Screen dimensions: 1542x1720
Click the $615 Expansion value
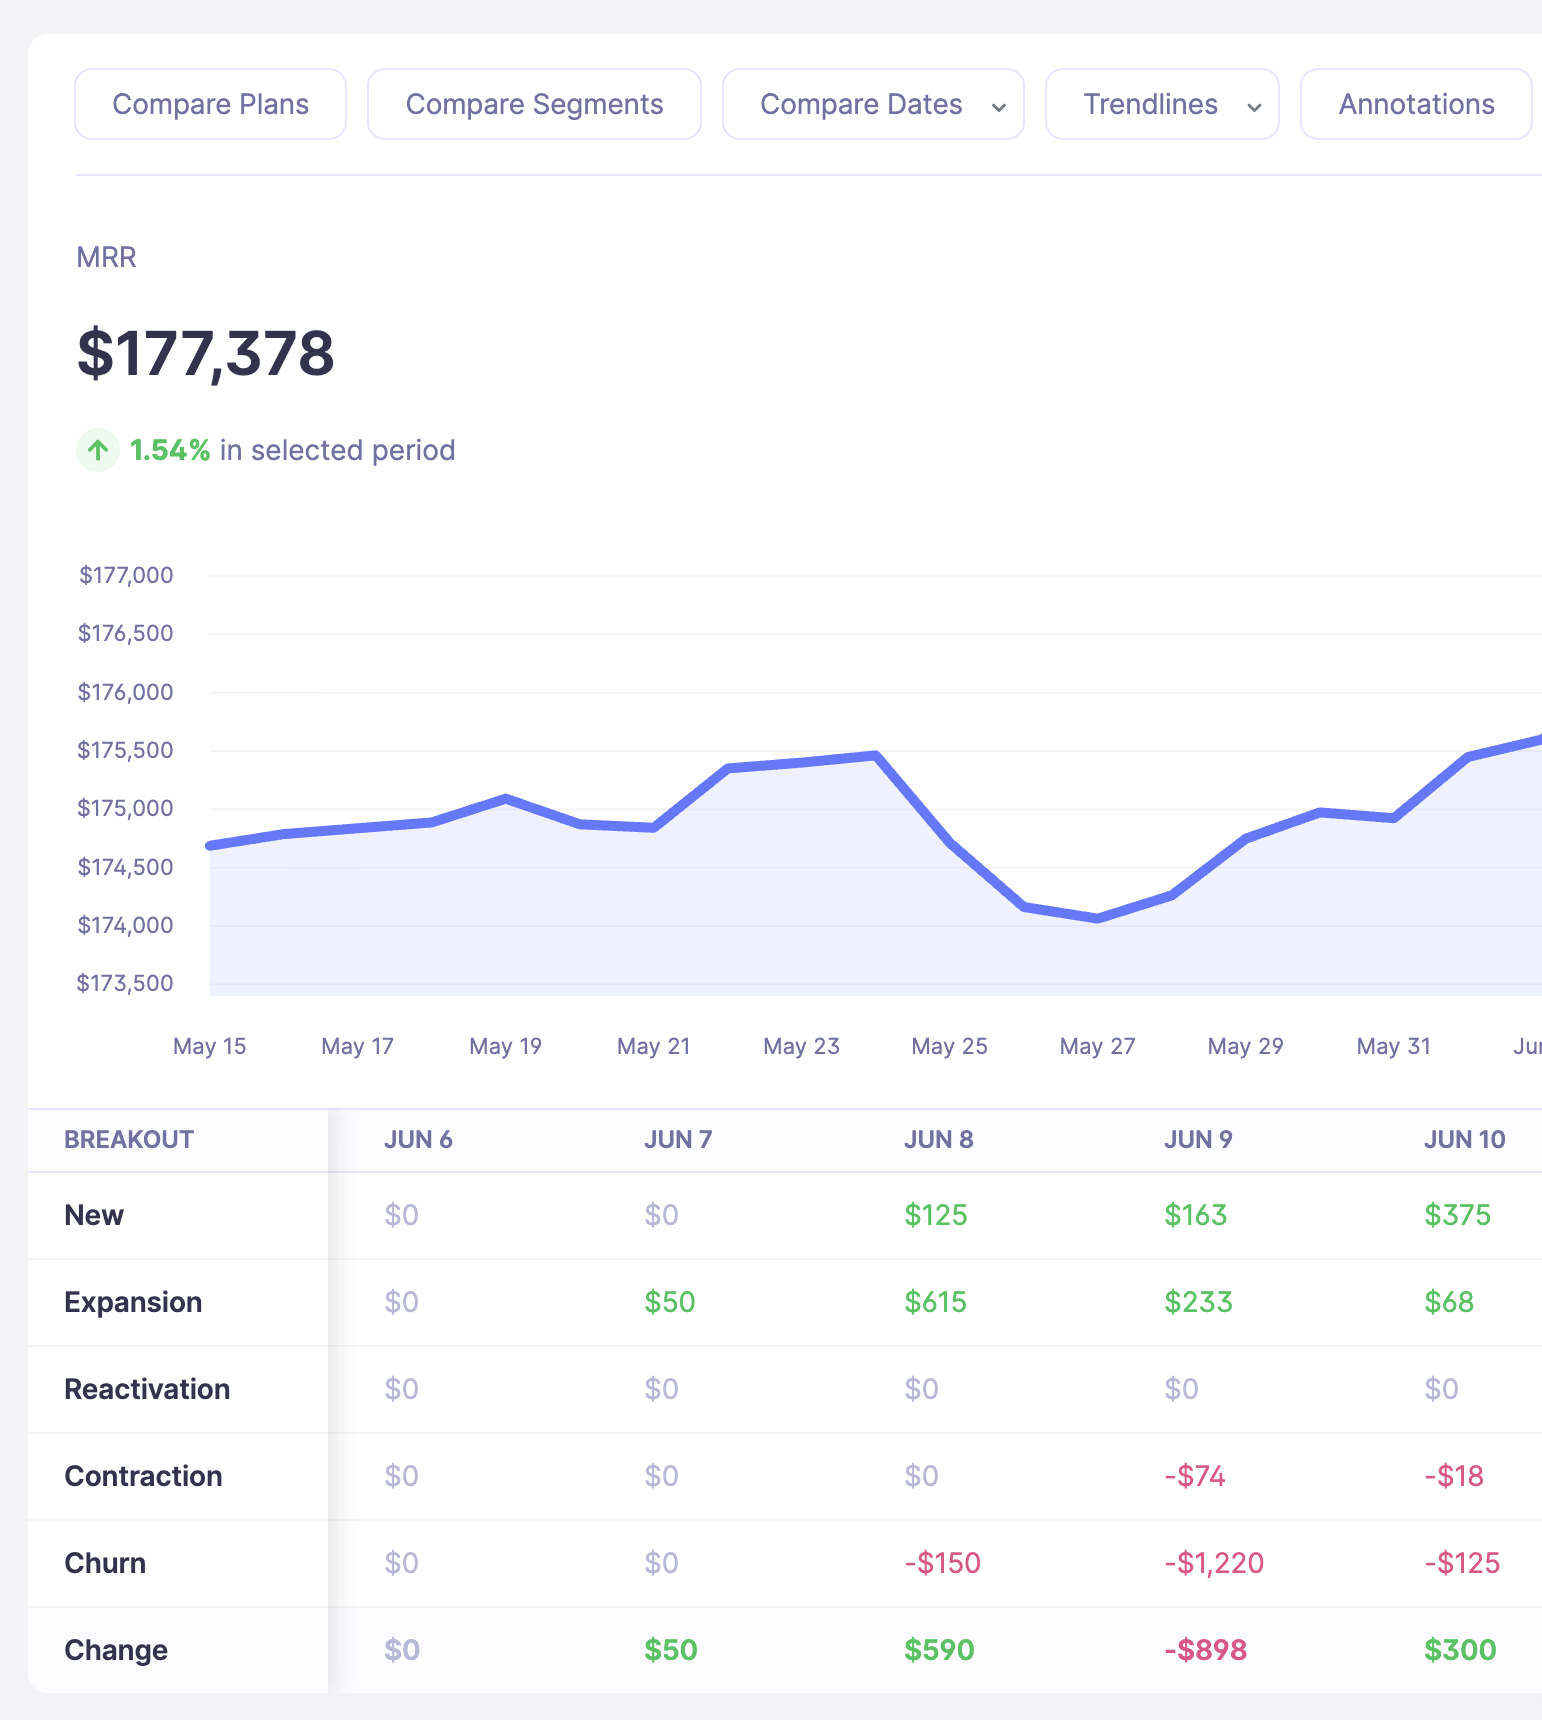[x=936, y=1302]
